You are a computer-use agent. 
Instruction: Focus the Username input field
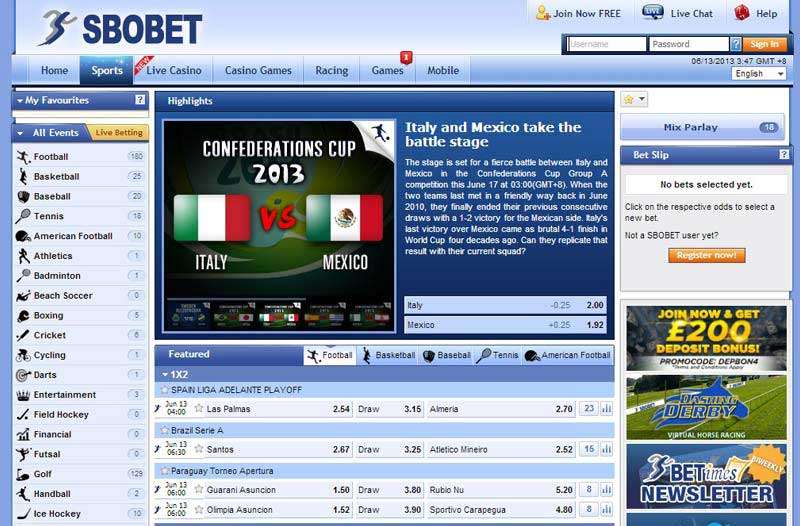point(607,44)
